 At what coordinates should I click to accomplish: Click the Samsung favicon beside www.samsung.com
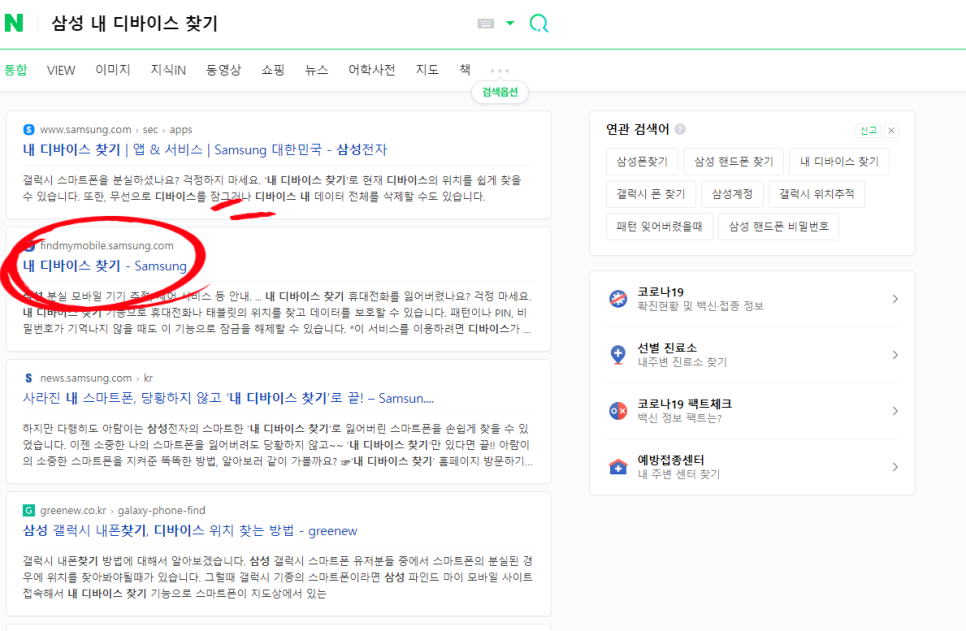pyautogui.click(x=29, y=129)
